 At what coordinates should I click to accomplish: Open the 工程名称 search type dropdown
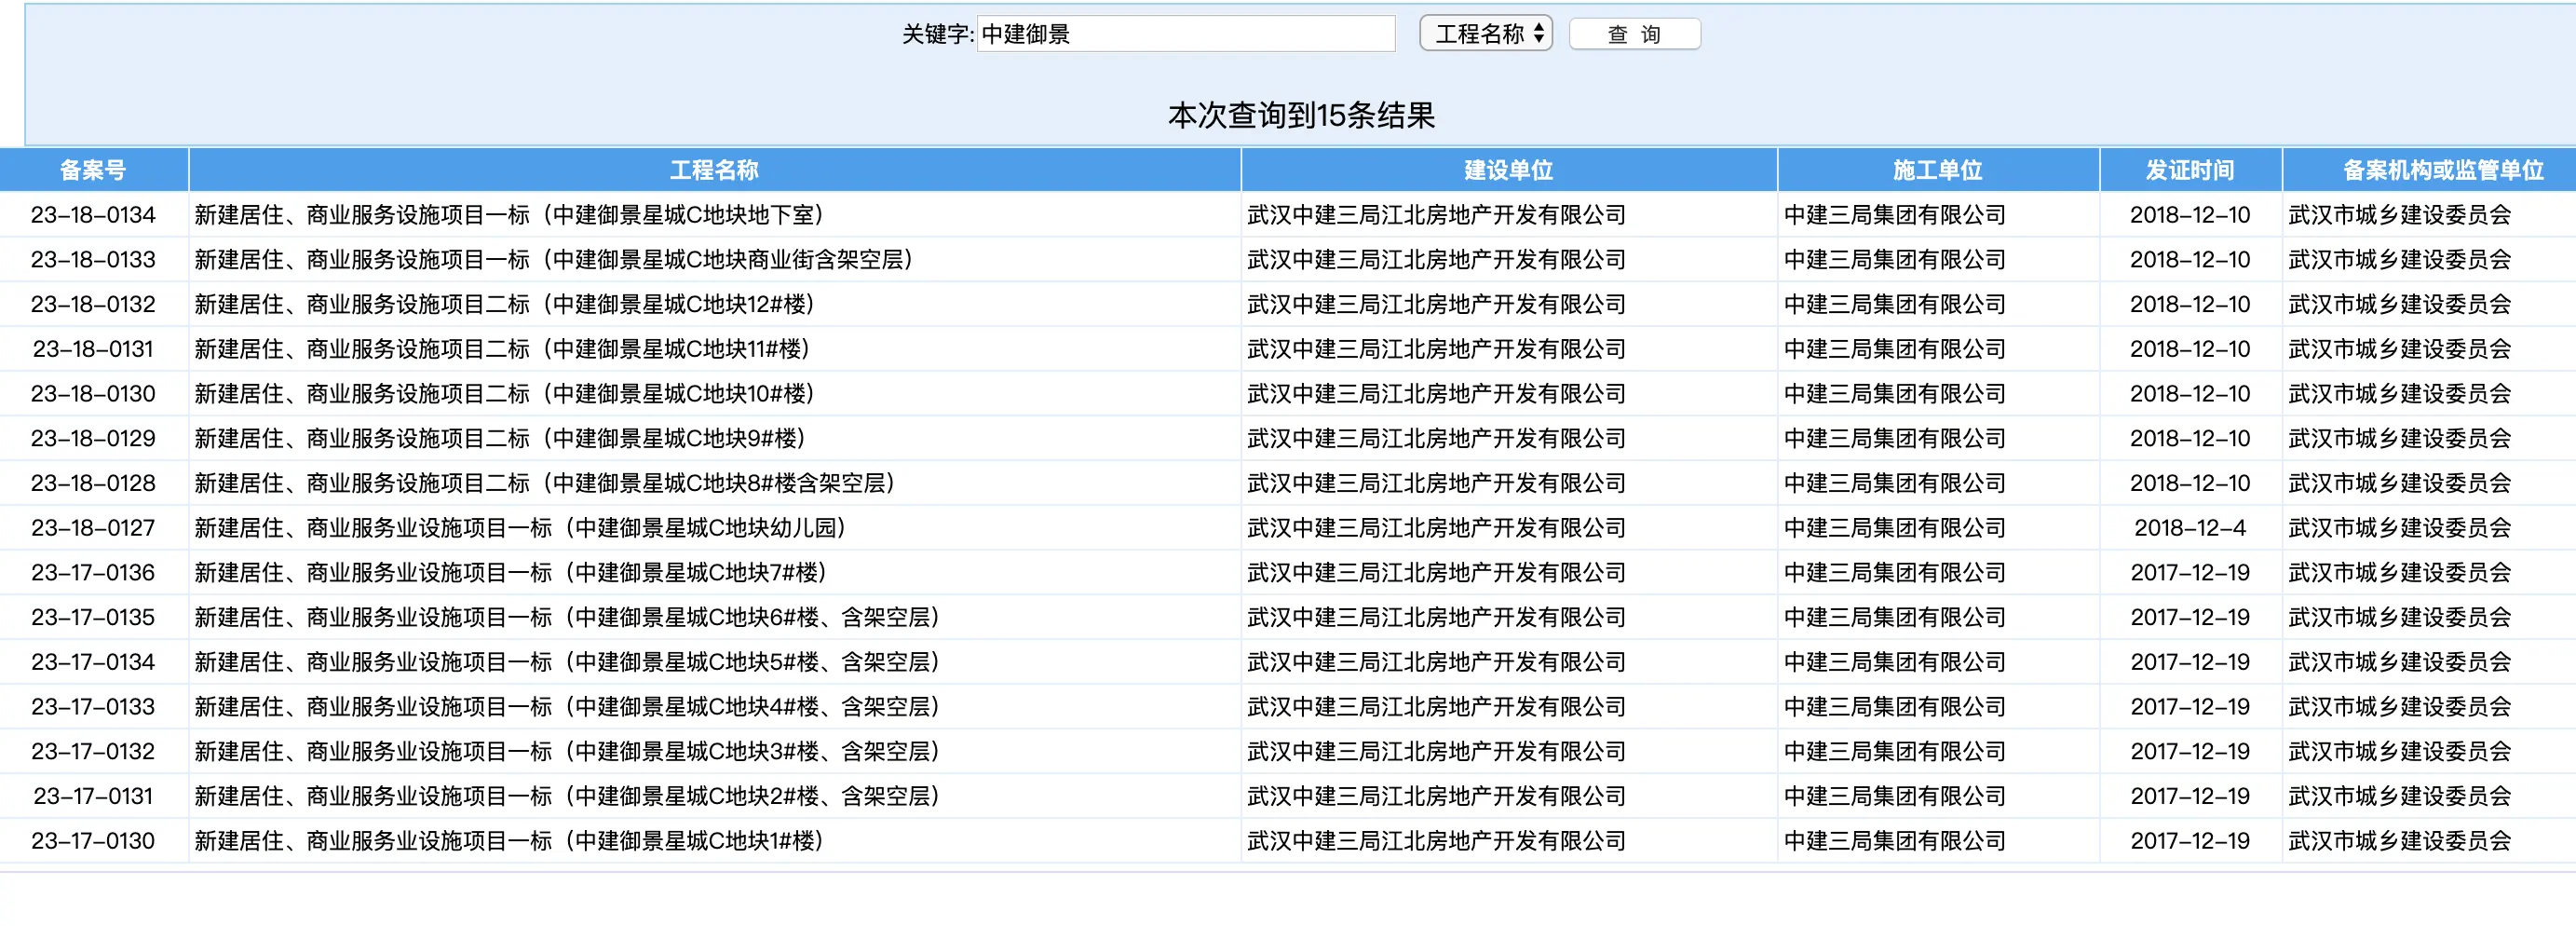(1486, 34)
